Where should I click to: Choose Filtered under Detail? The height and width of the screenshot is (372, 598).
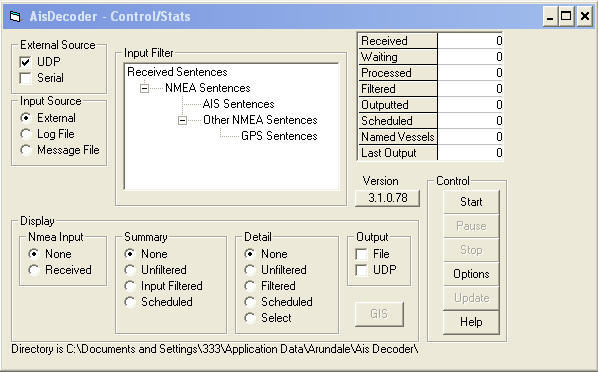(250, 286)
